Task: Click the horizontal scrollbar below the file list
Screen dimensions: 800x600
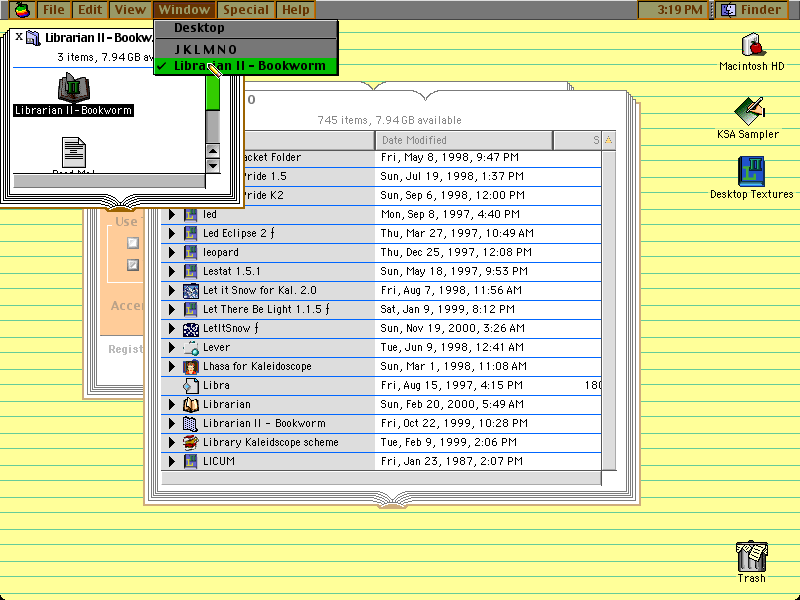Action: 381,478
